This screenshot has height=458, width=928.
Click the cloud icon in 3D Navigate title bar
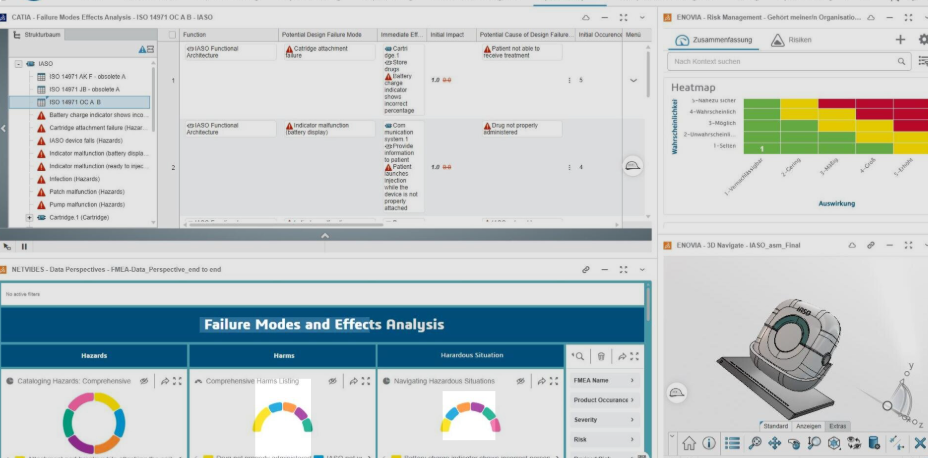coord(852,245)
